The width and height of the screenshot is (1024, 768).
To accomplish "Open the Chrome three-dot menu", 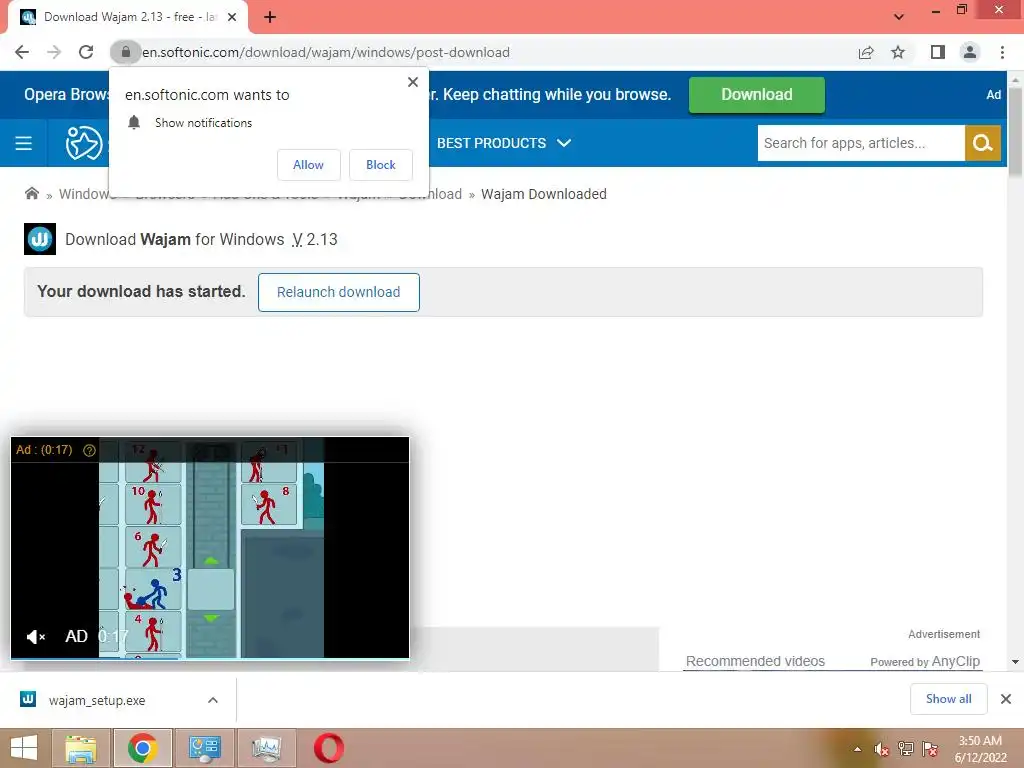I will pyautogui.click(x=1002, y=52).
